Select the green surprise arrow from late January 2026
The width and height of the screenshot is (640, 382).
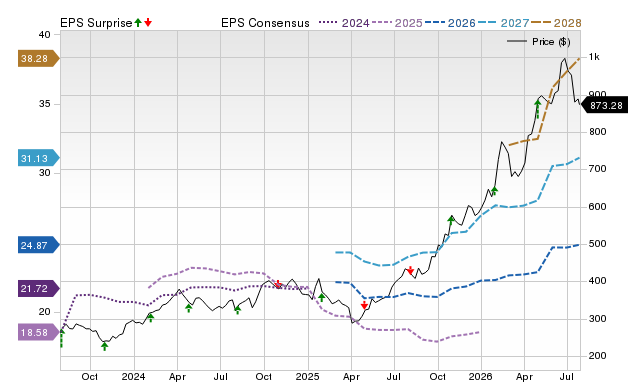click(494, 191)
